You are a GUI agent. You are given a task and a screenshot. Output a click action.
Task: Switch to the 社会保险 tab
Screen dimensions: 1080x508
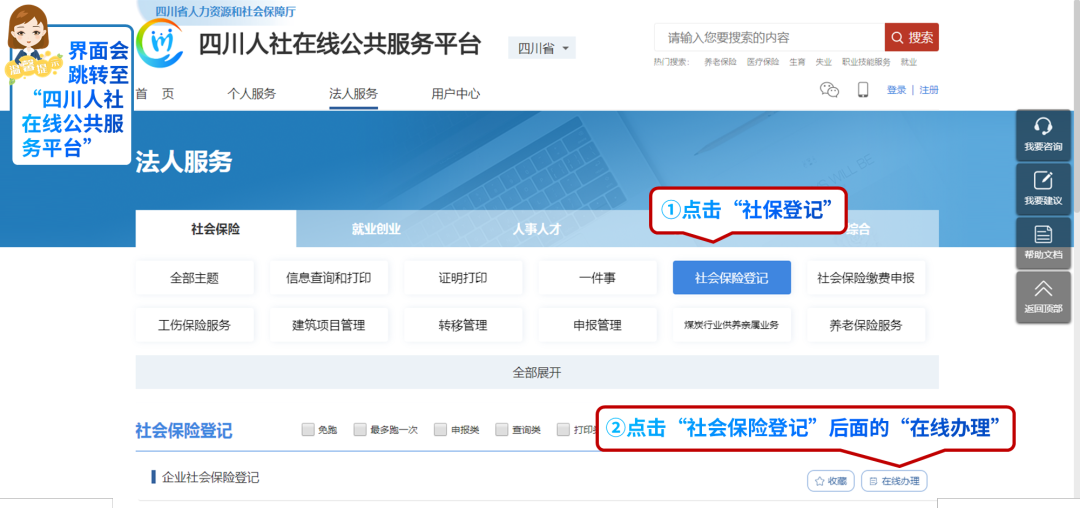(216, 229)
